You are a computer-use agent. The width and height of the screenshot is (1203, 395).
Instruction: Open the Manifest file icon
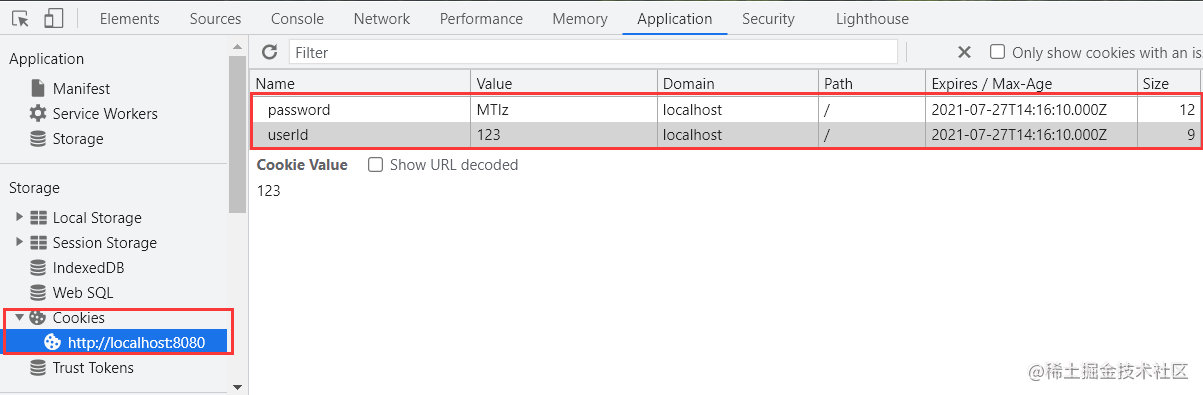(38, 89)
